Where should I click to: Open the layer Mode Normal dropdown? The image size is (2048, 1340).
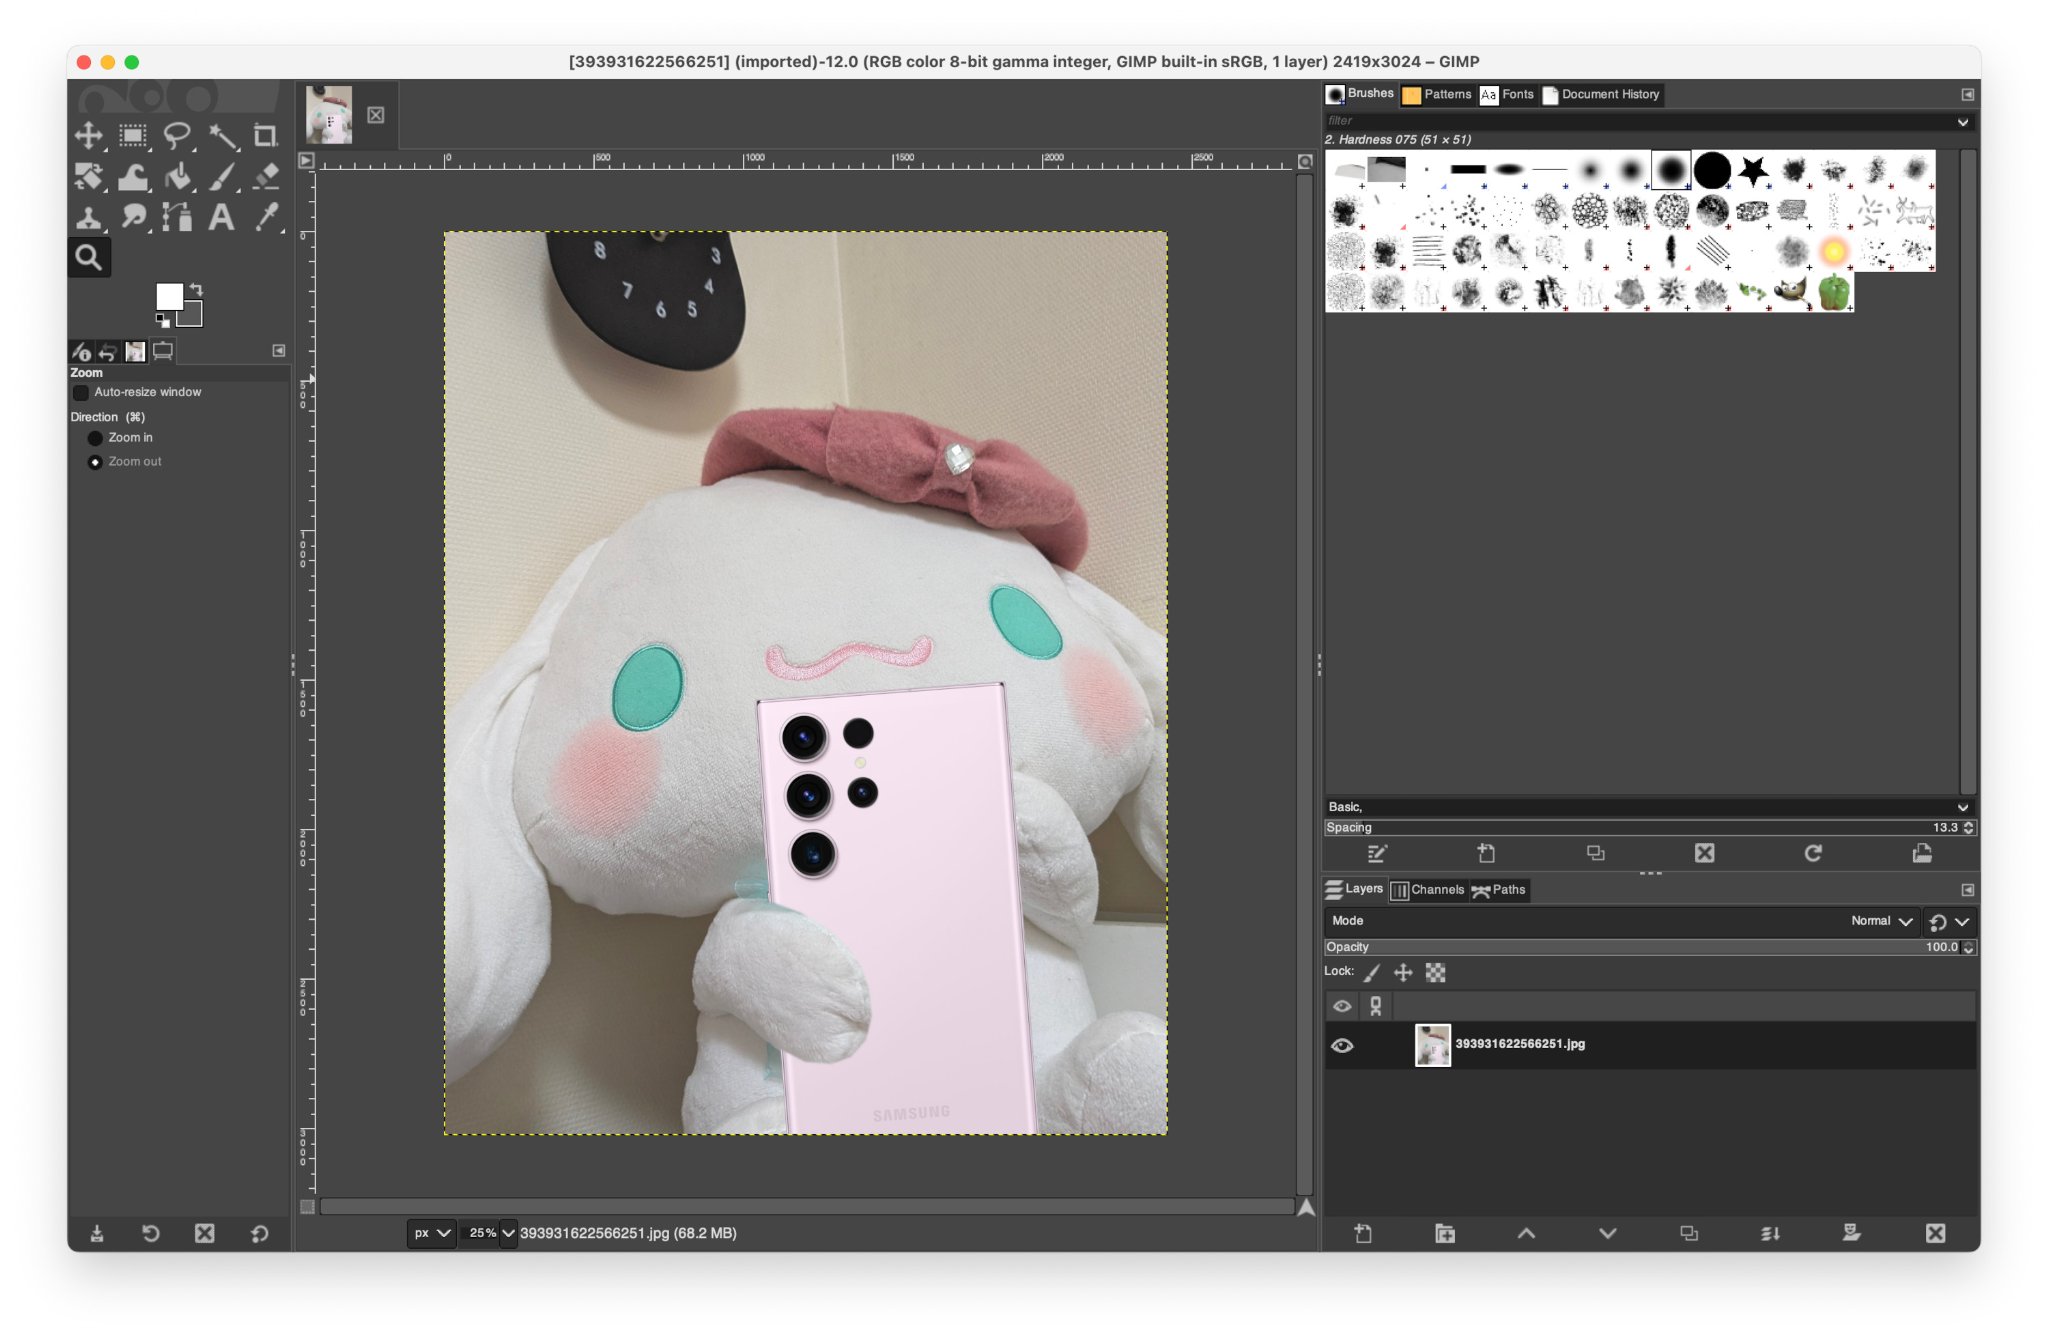tap(1882, 921)
